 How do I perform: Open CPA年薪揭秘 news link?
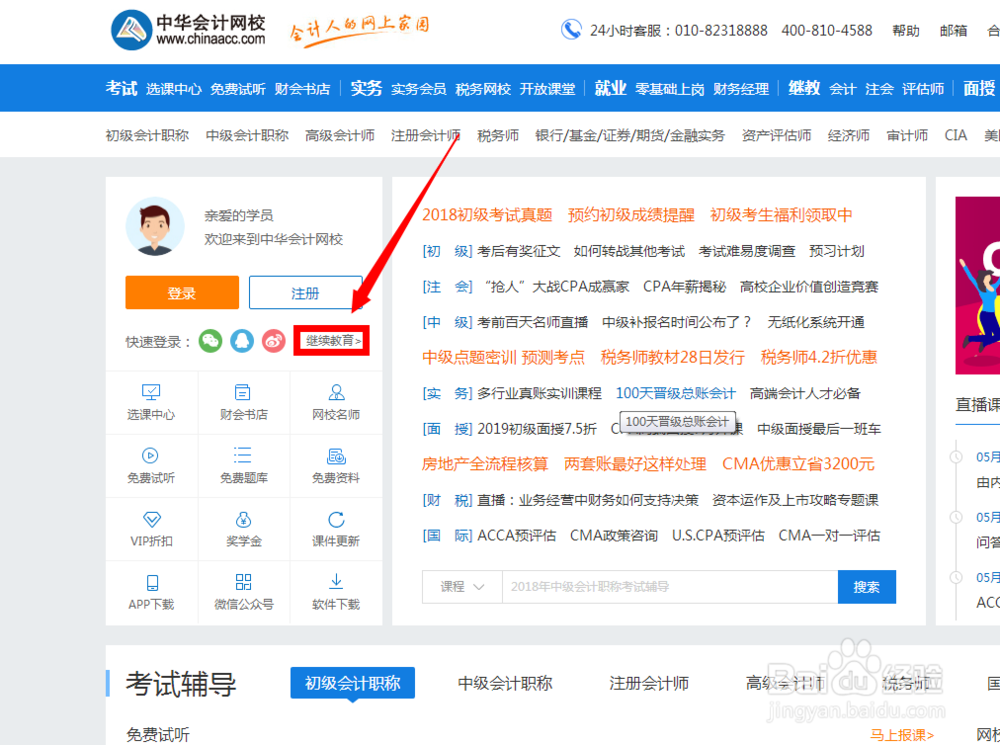click(x=684, y=287)
